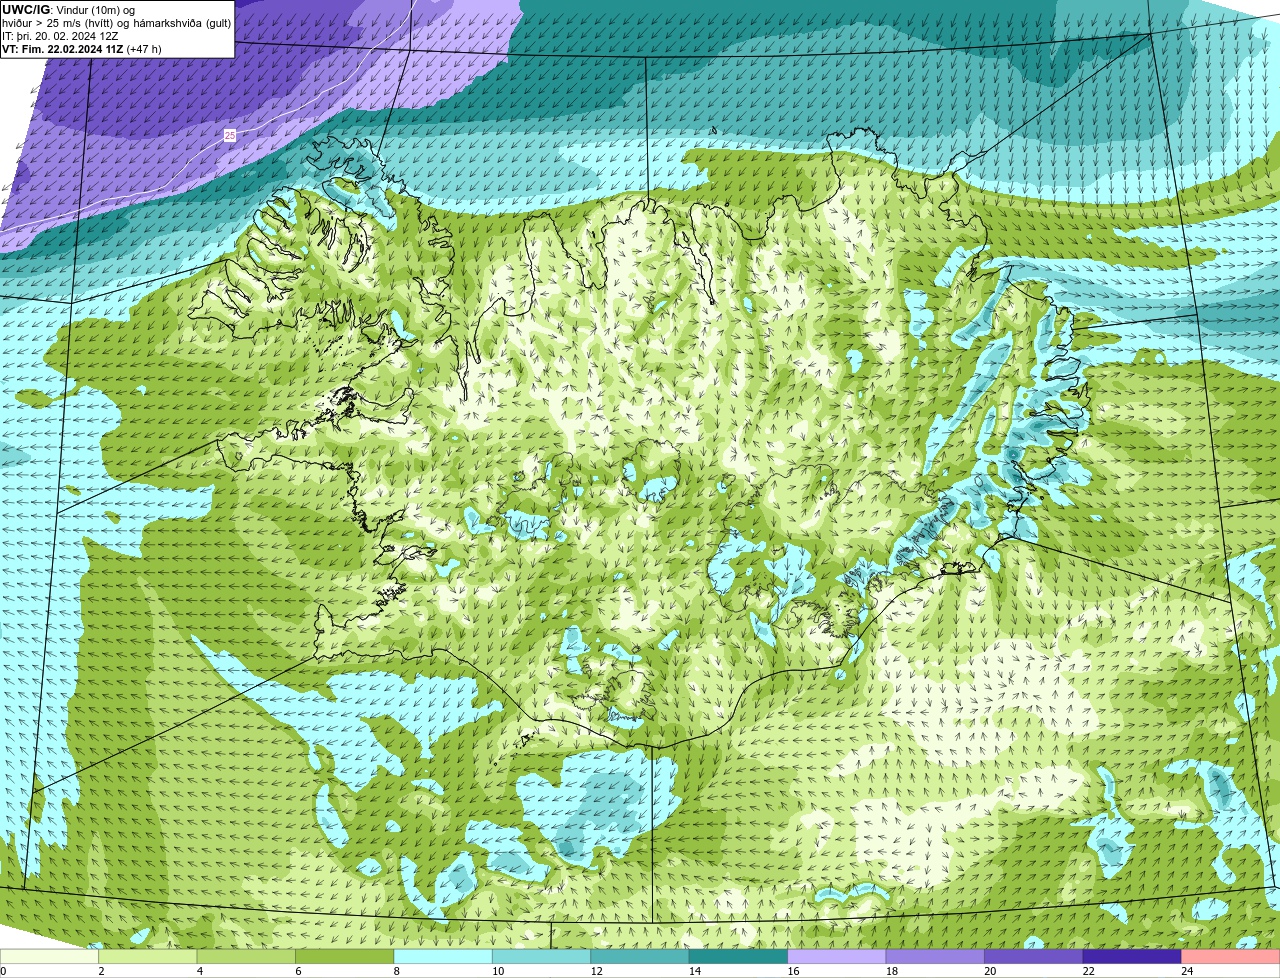The height and width of the screenshot is (978, 1280).
Task: Click the 2–4 m/s light green legend swatch
Action: [x=148, y=956]
